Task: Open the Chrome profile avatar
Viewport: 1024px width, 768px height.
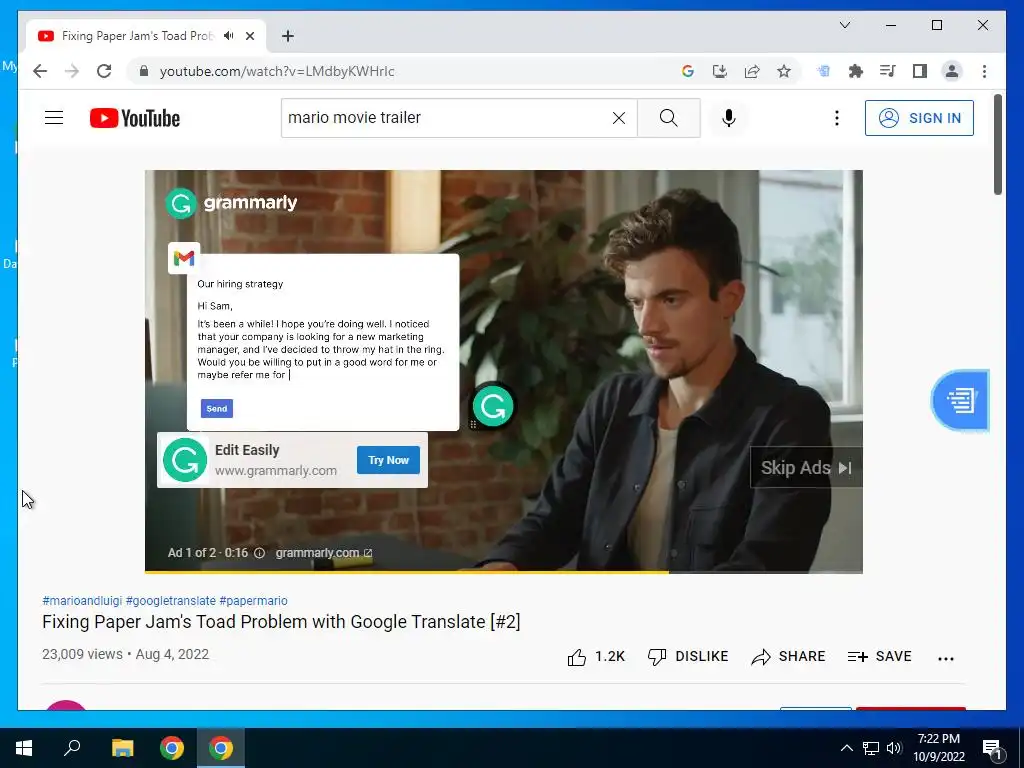Action: point(952,71)
